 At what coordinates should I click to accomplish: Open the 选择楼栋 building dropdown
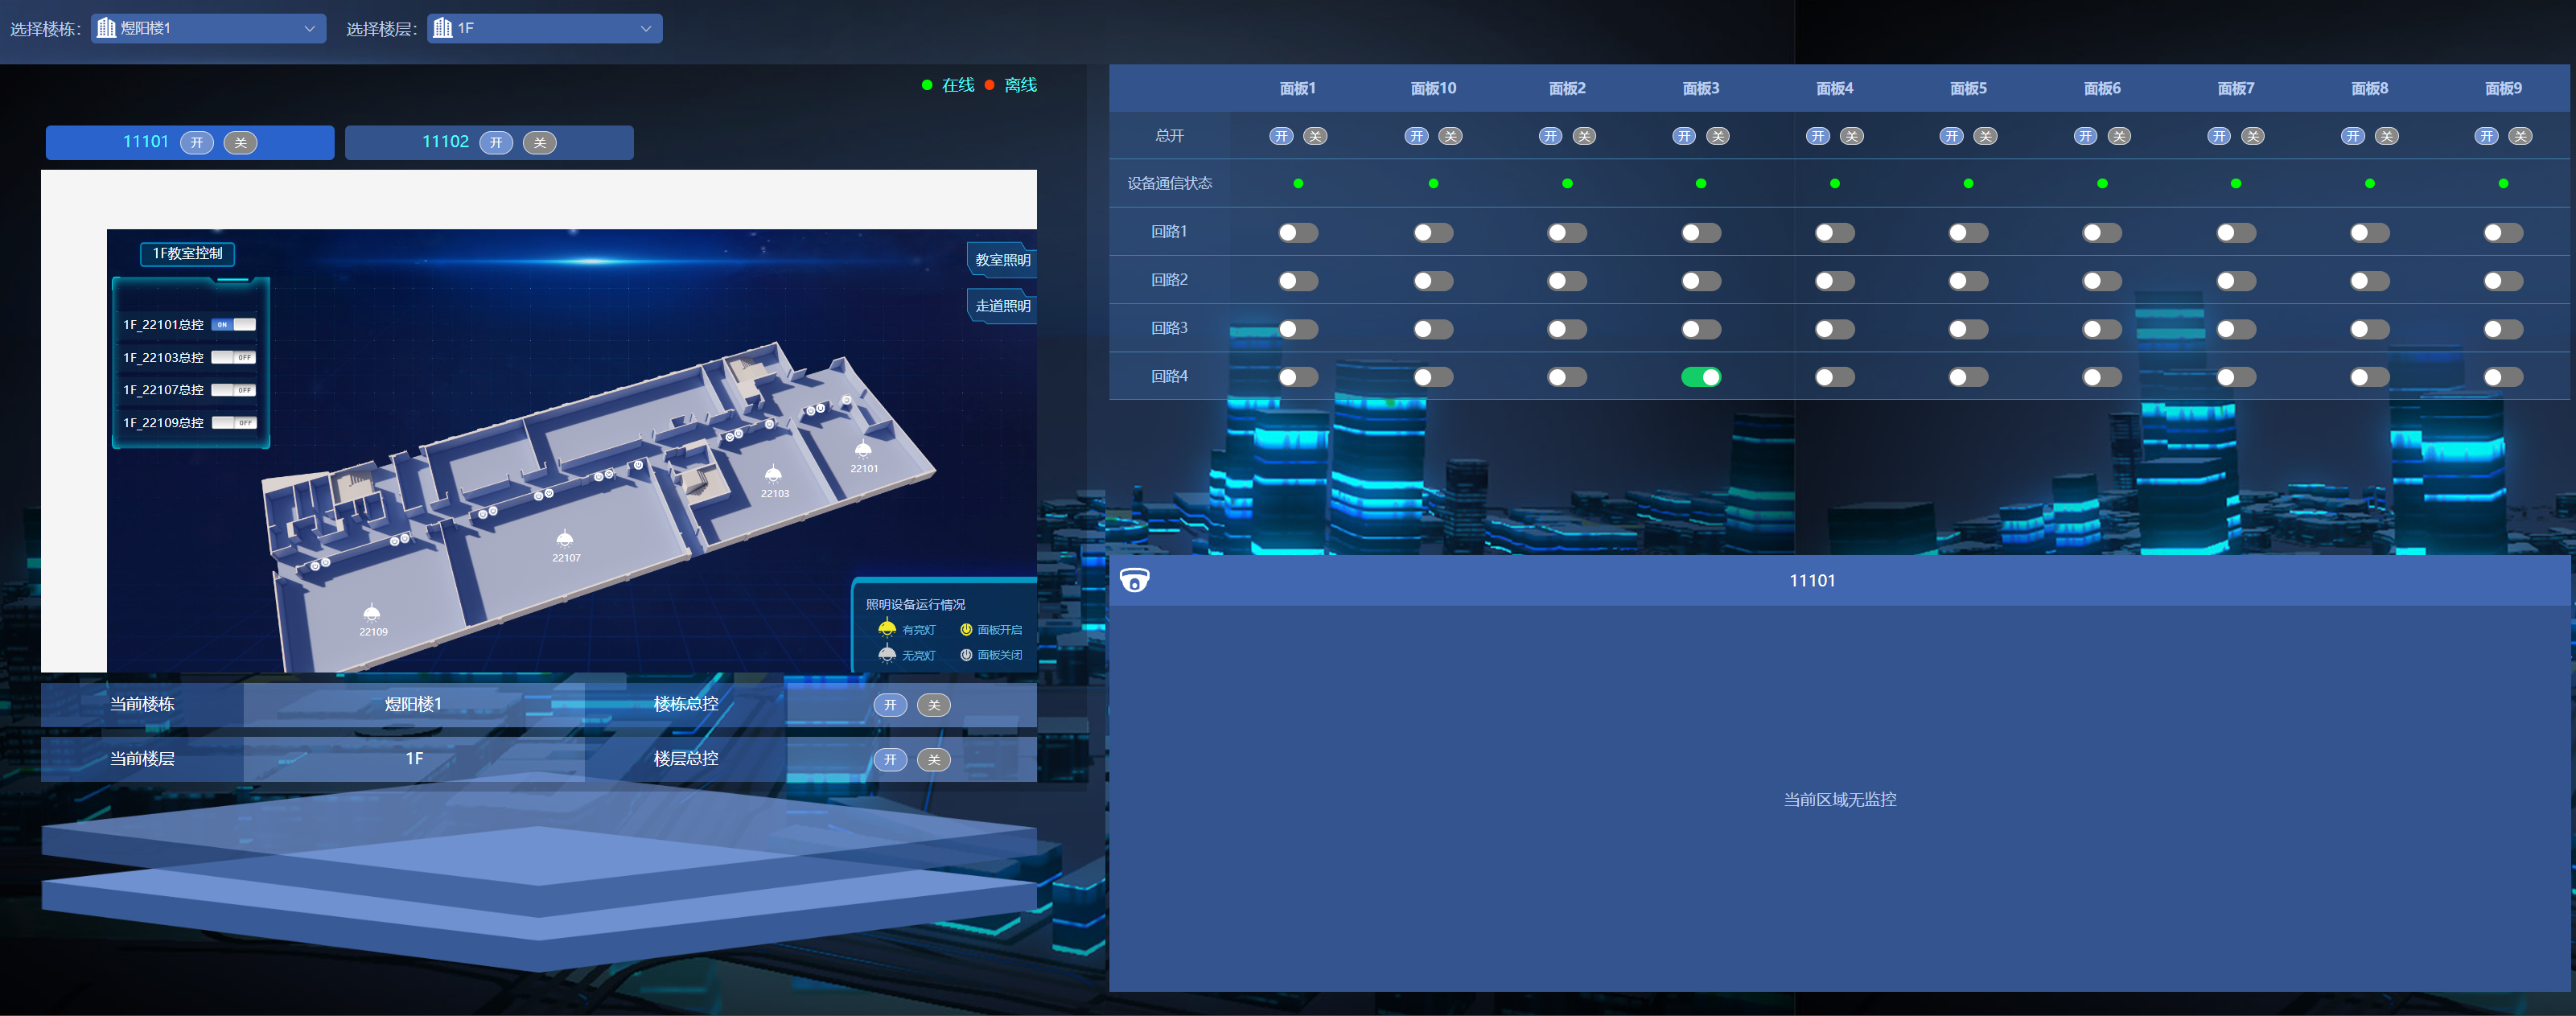pos(208,28)
